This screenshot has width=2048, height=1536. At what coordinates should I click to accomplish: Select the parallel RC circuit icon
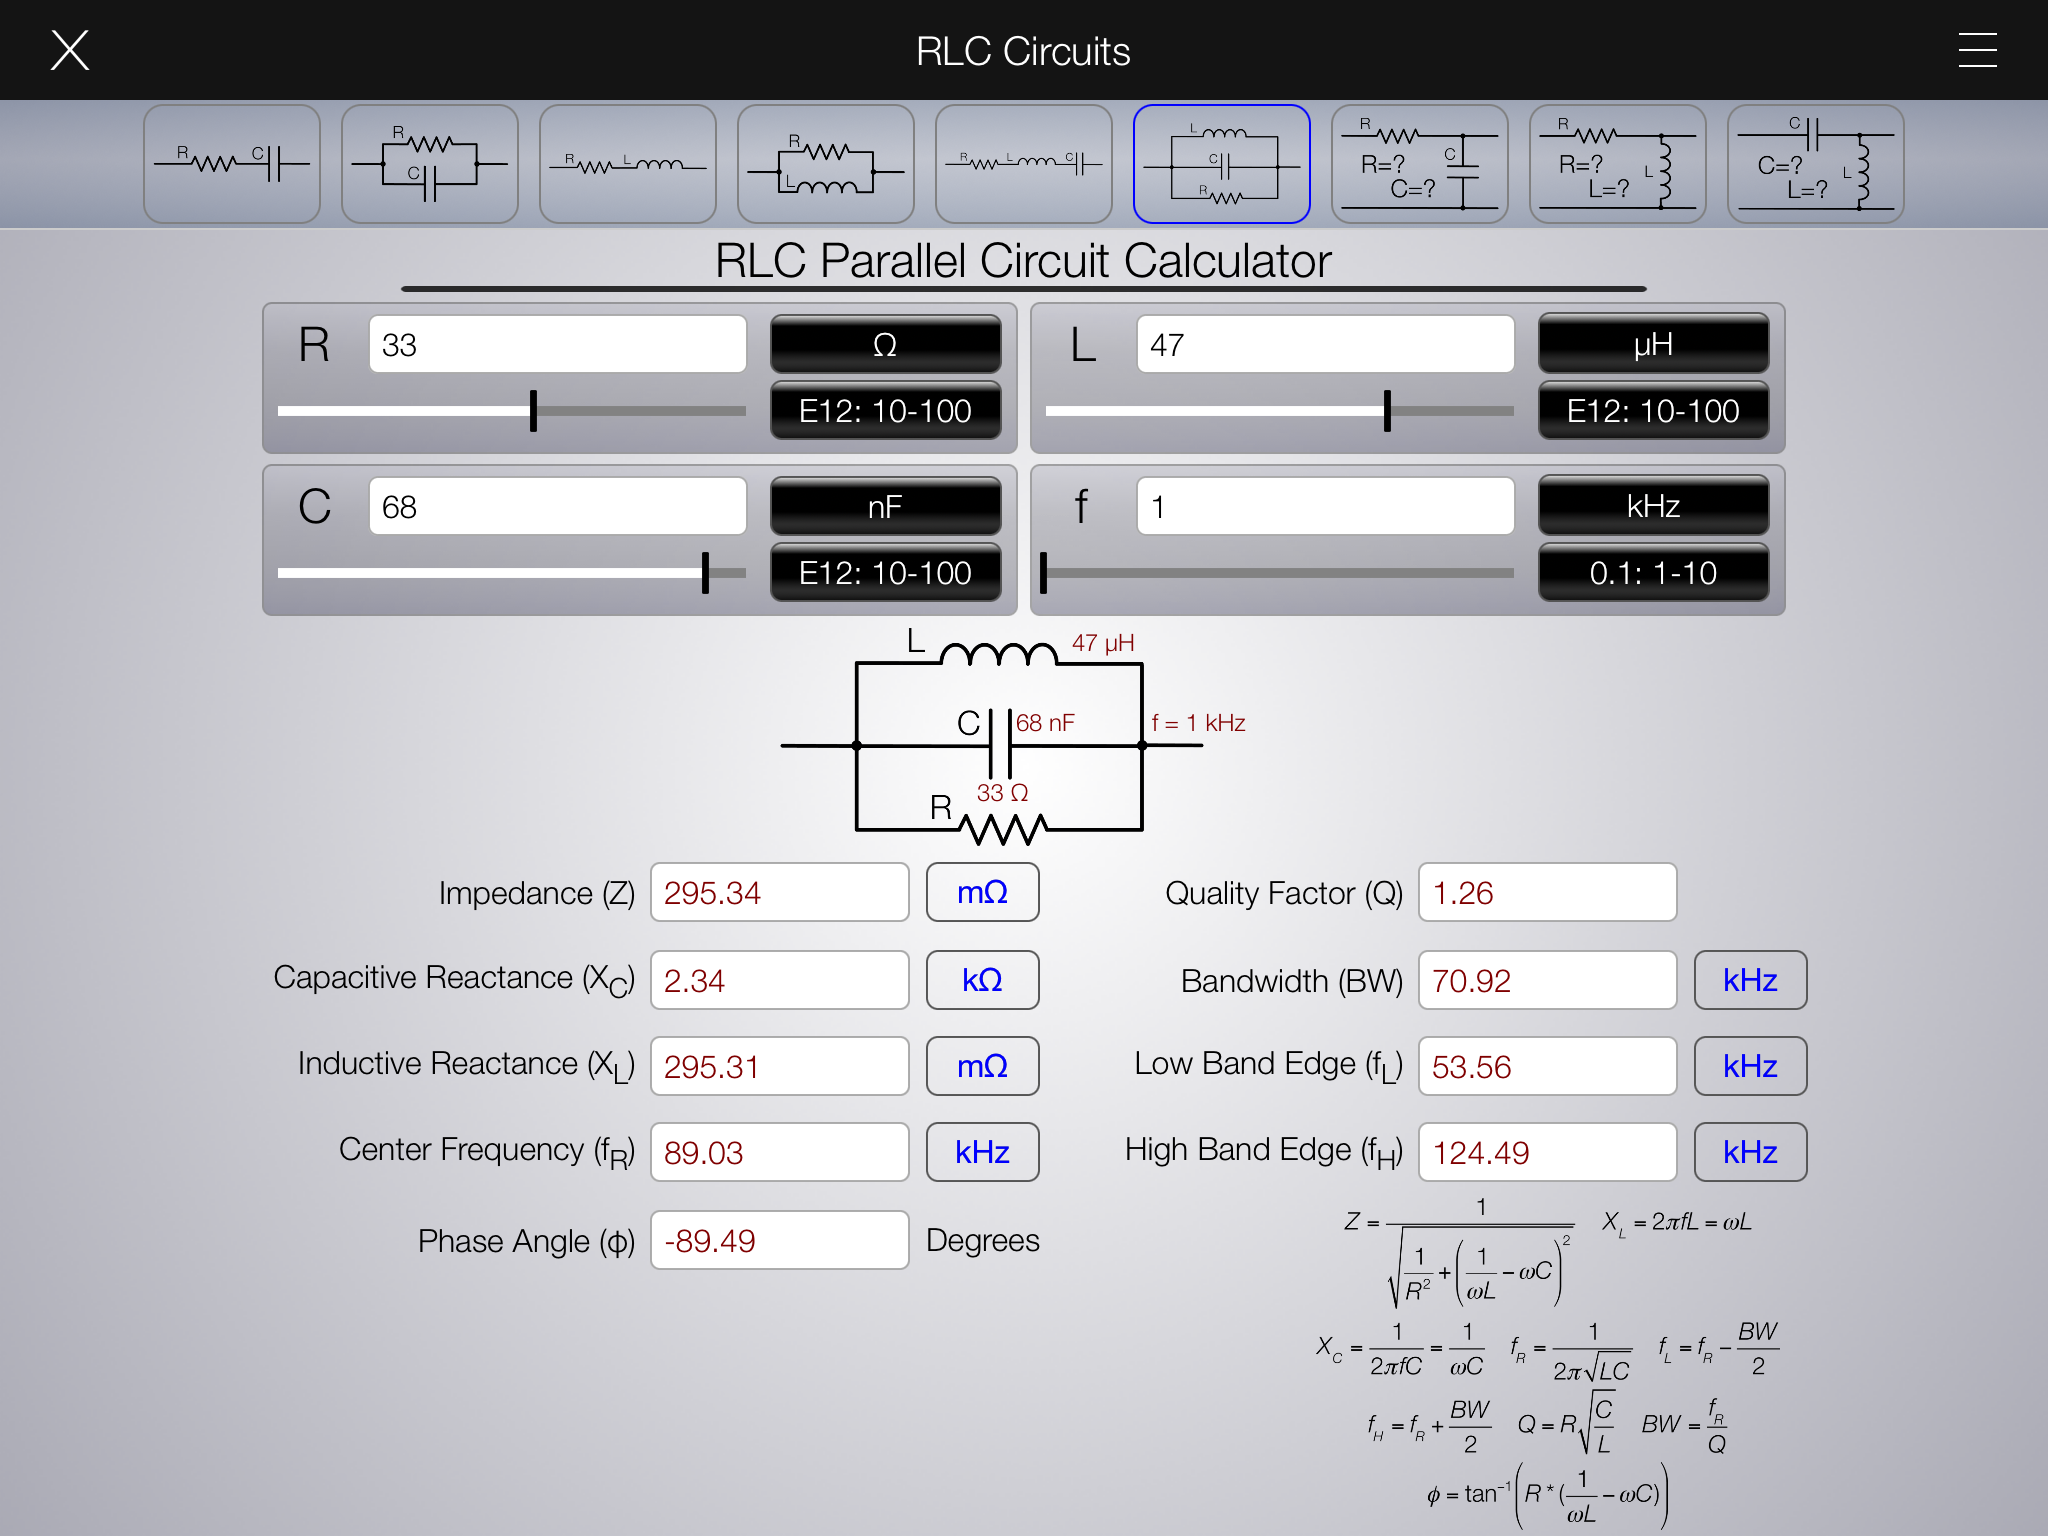[x=429, y=164]
